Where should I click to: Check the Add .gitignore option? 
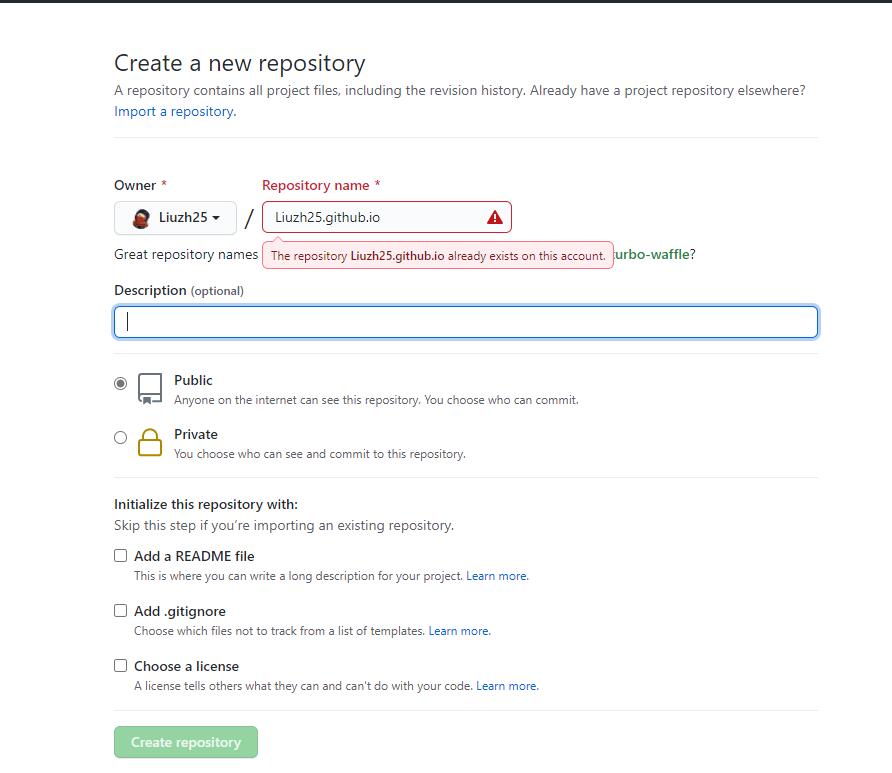click(120, 610)
